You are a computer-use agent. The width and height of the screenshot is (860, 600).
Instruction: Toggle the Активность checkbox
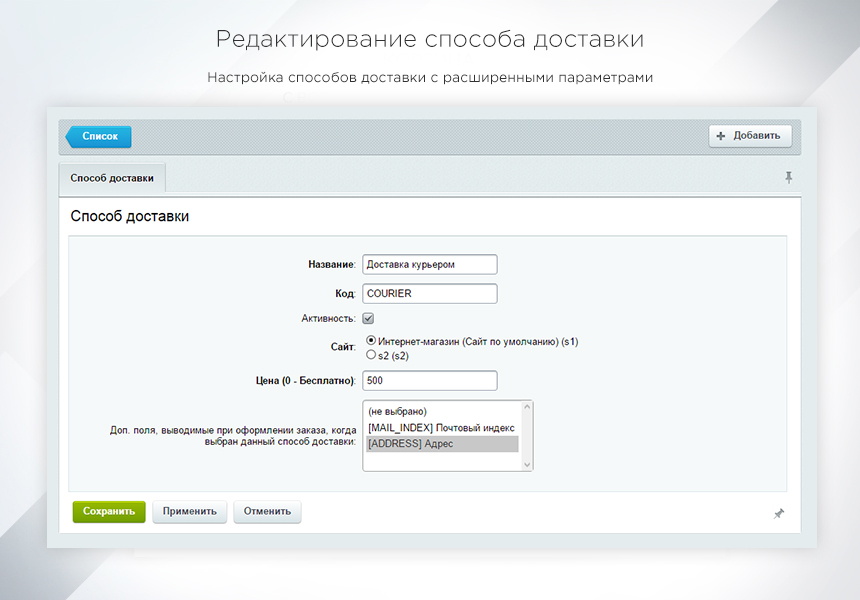tap(368, 318)
